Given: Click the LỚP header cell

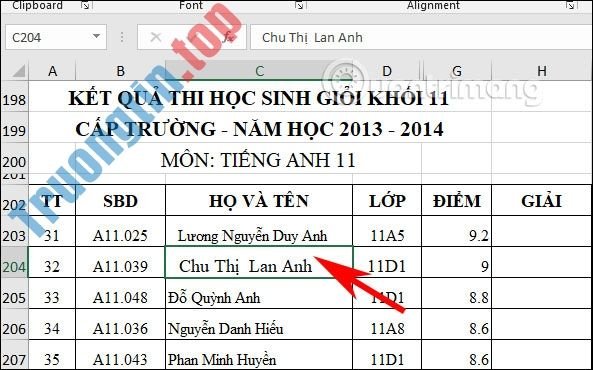Looking at the screenshot, I should click(387, 201).
